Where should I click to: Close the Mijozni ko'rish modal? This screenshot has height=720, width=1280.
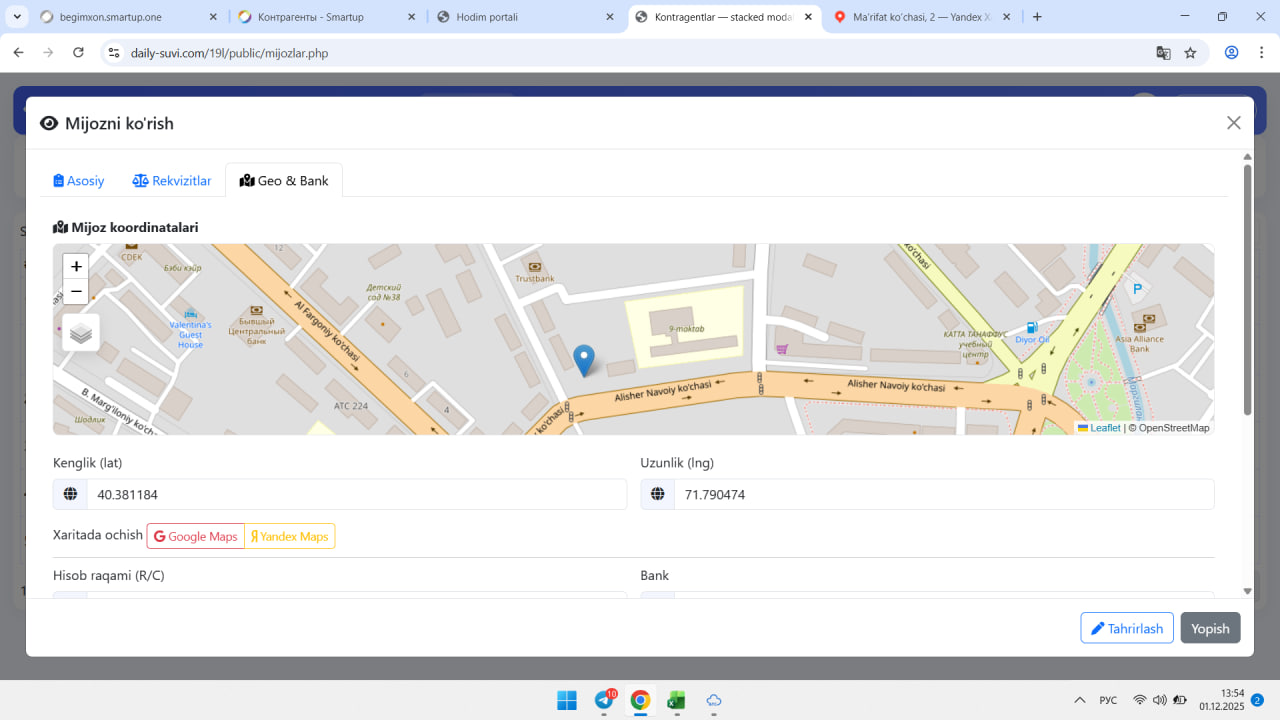pos(1233,123)
